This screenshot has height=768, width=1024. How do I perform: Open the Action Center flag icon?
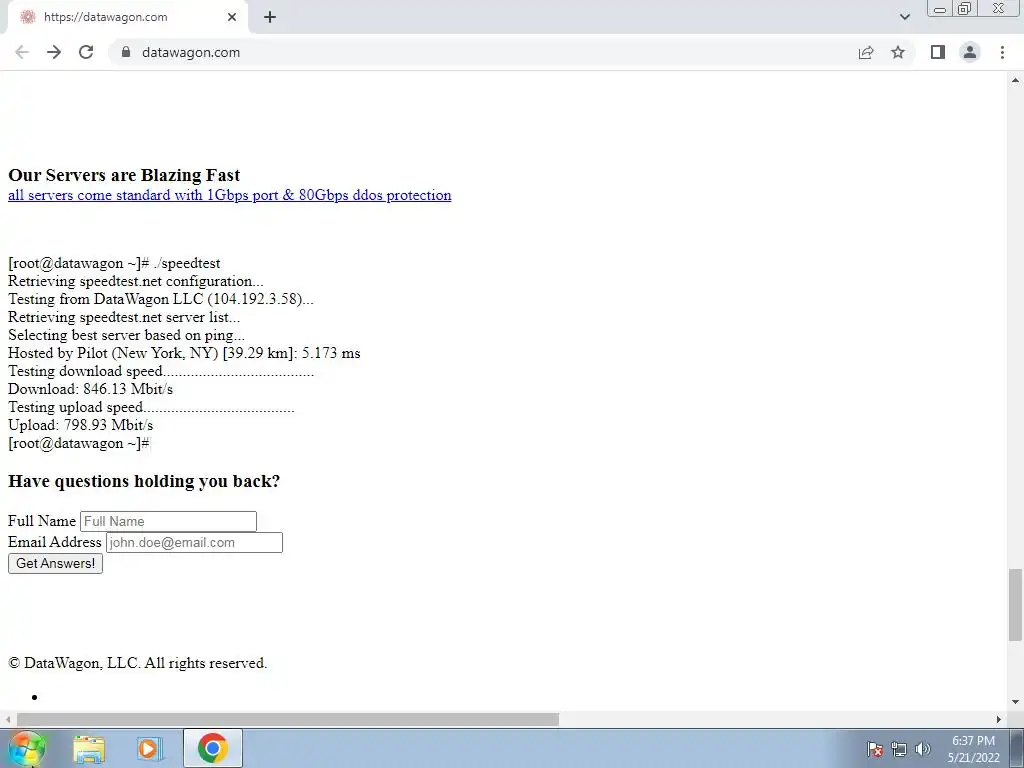[x=876, y=749]
